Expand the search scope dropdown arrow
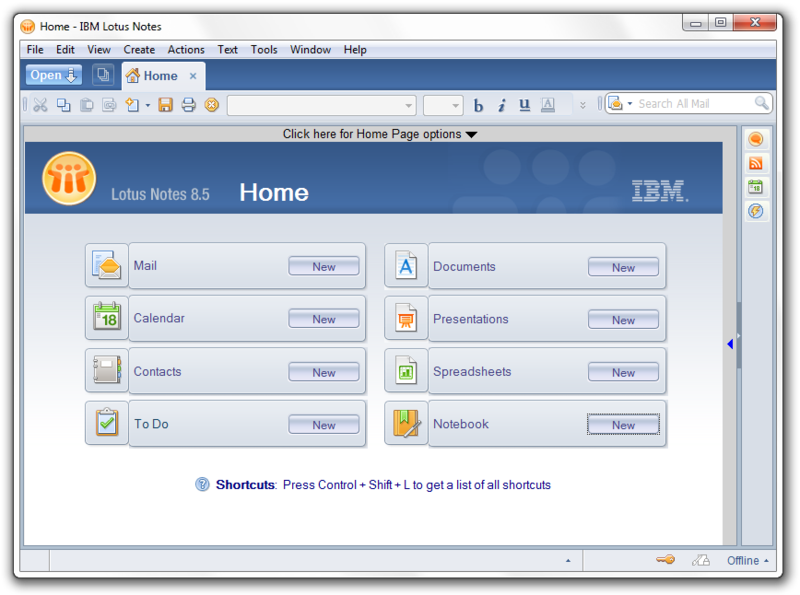The height and width of the screenshot is (595, 800). click(630, 104)
